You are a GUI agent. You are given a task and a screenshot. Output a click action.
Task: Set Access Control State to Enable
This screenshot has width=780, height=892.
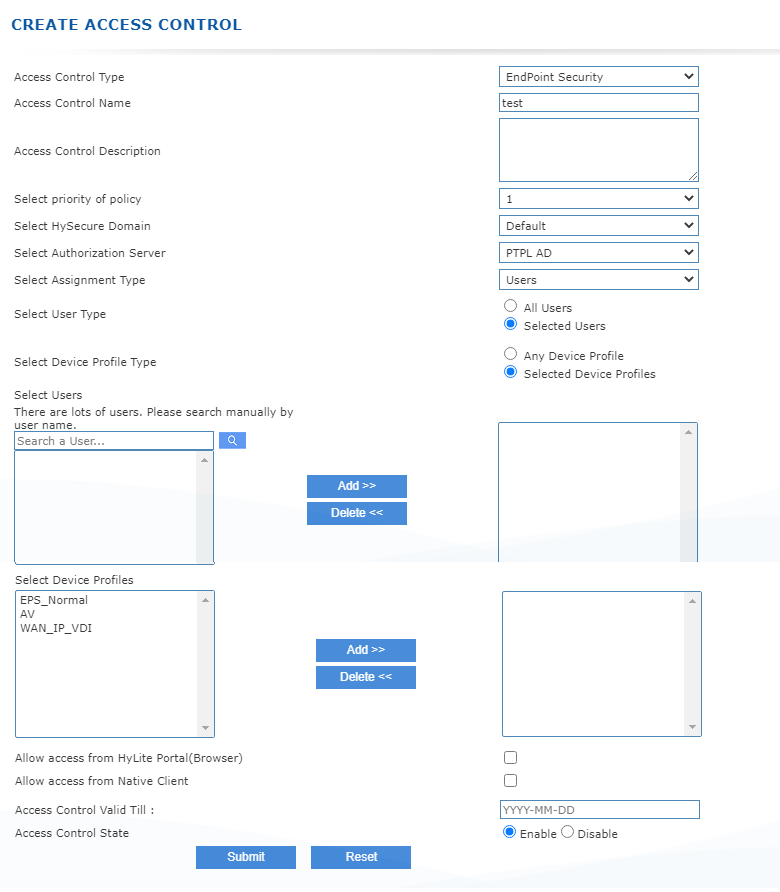click(509, 832)
